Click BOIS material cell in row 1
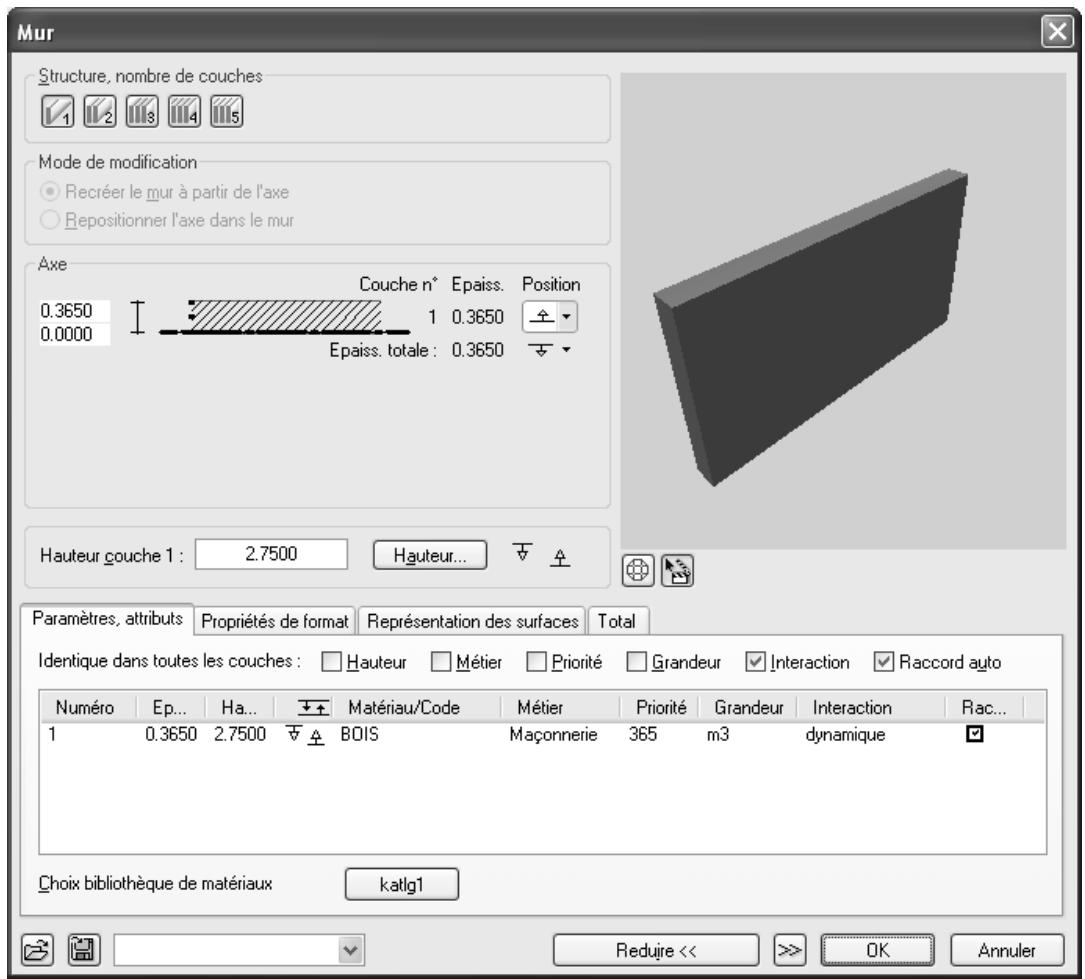1085x979 pixels. tap(360, 734)
